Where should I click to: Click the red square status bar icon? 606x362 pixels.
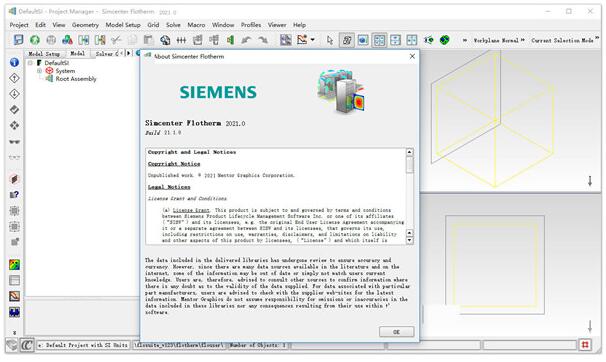coord(585,344)
